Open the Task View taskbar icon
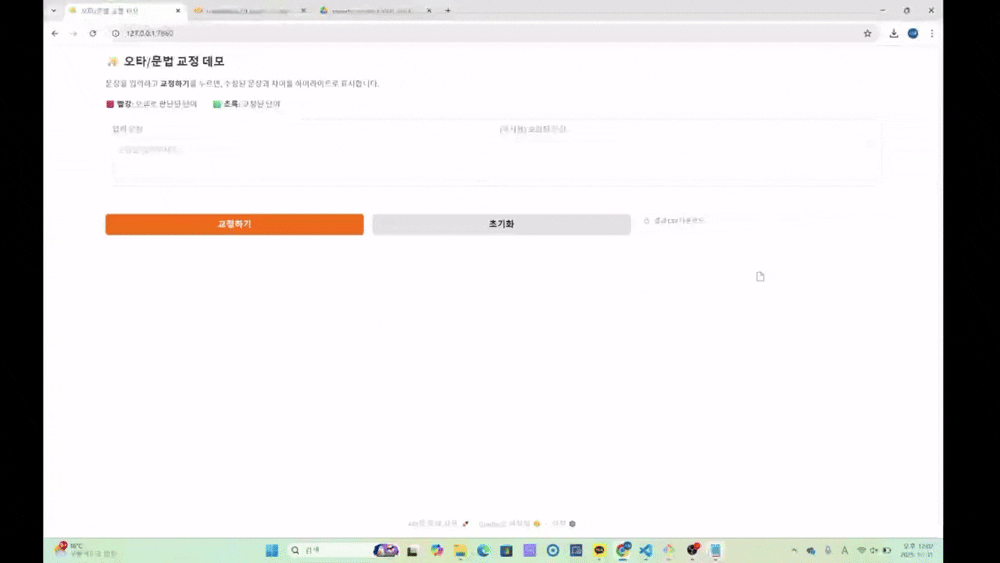This screenshot has height=563, width=1000. pyautogui.click(x=413, y=550)
